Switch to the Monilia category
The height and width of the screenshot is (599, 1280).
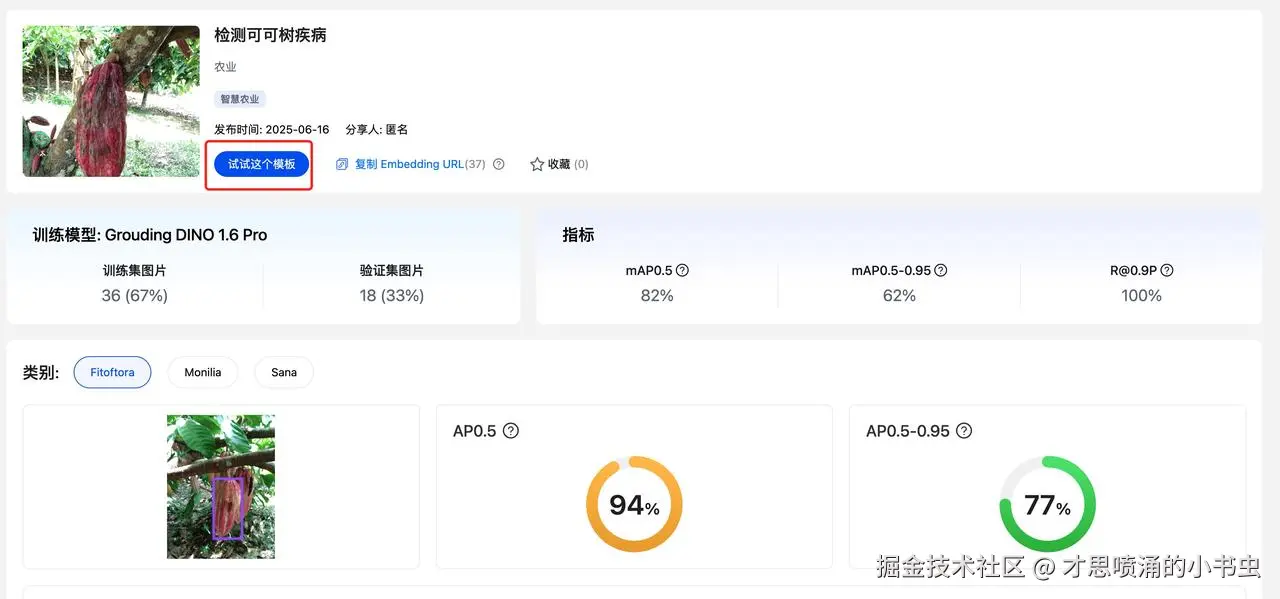pyautogui.click(x=202, y=372)
